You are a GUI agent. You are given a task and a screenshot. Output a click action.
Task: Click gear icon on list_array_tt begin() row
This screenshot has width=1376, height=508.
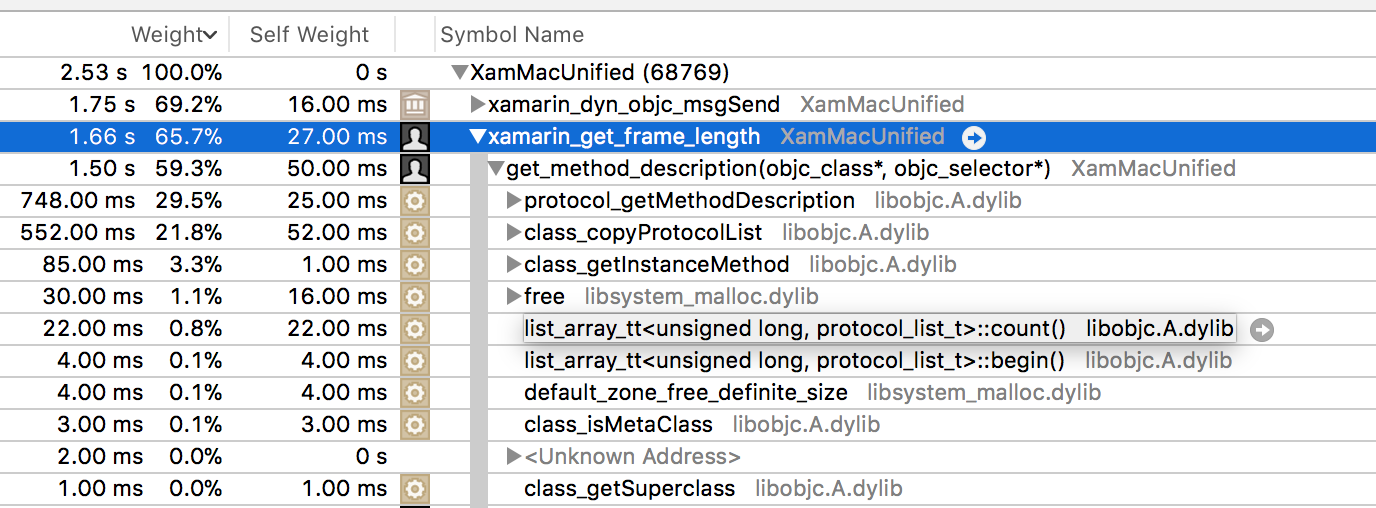click(x=414, y=361)
